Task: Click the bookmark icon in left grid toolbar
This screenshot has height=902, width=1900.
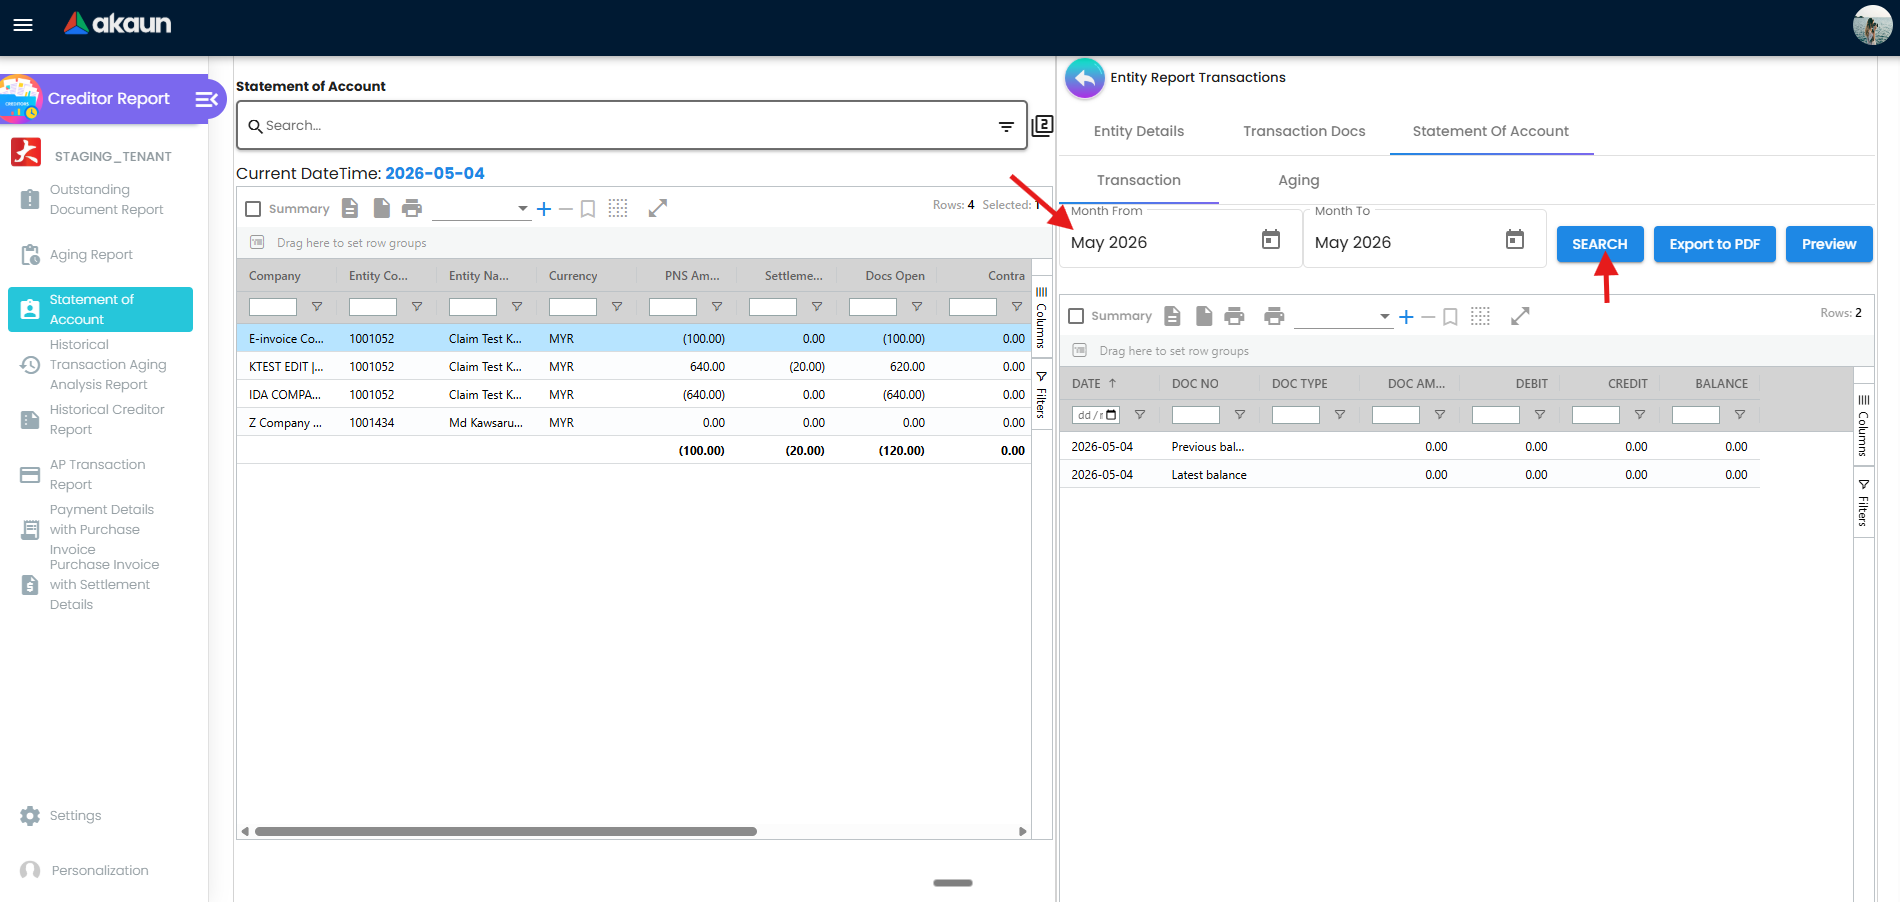Action: 588,208
